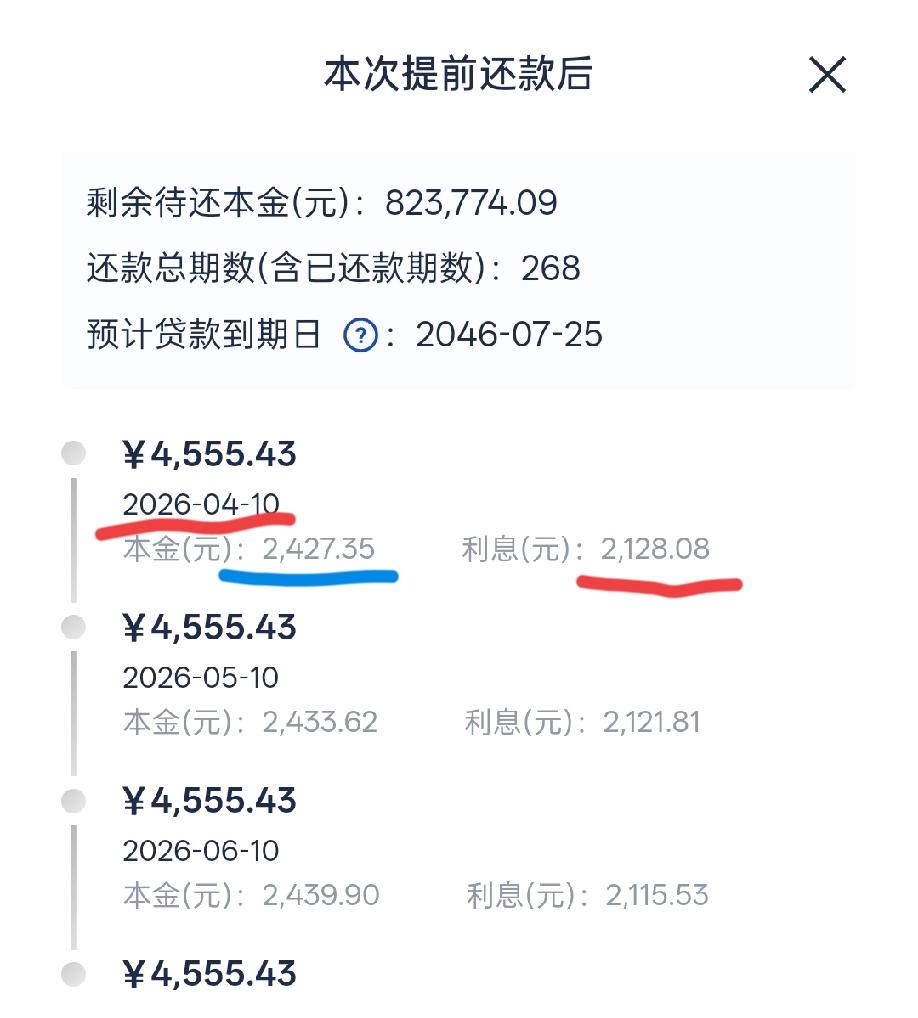Tap the first ¥4,555.43 payment amount

pos(209,454)
